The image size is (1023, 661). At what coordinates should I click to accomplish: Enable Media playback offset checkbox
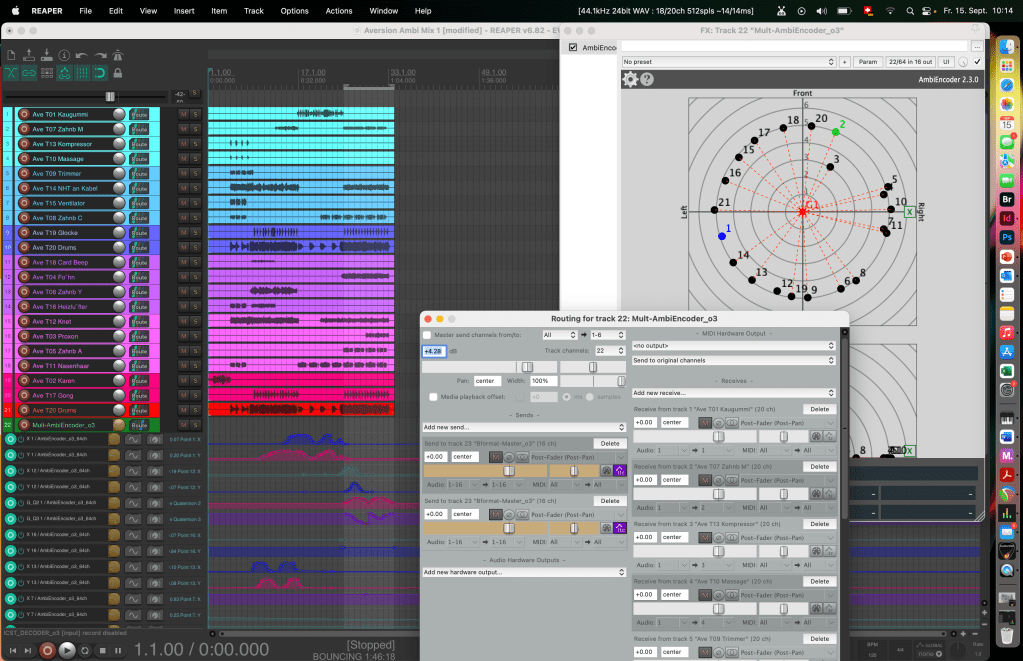click(433, 397)
